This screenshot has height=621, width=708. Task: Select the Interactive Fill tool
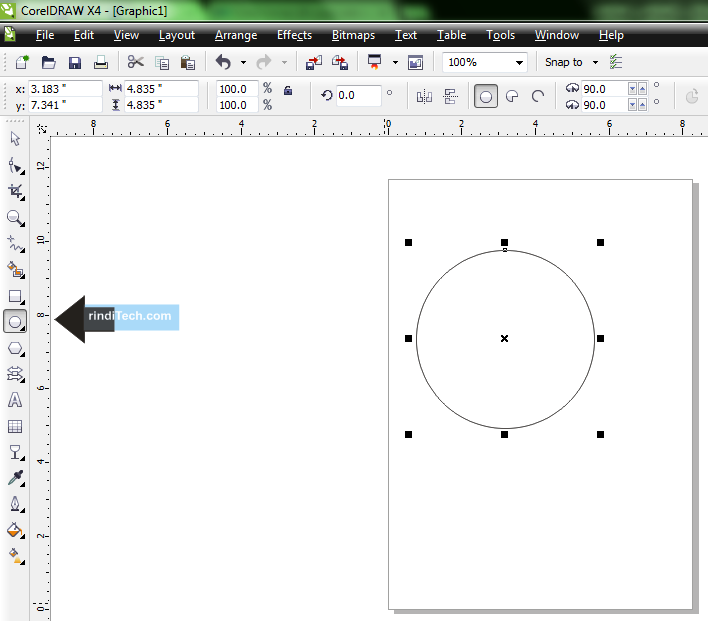coord(16,556)
